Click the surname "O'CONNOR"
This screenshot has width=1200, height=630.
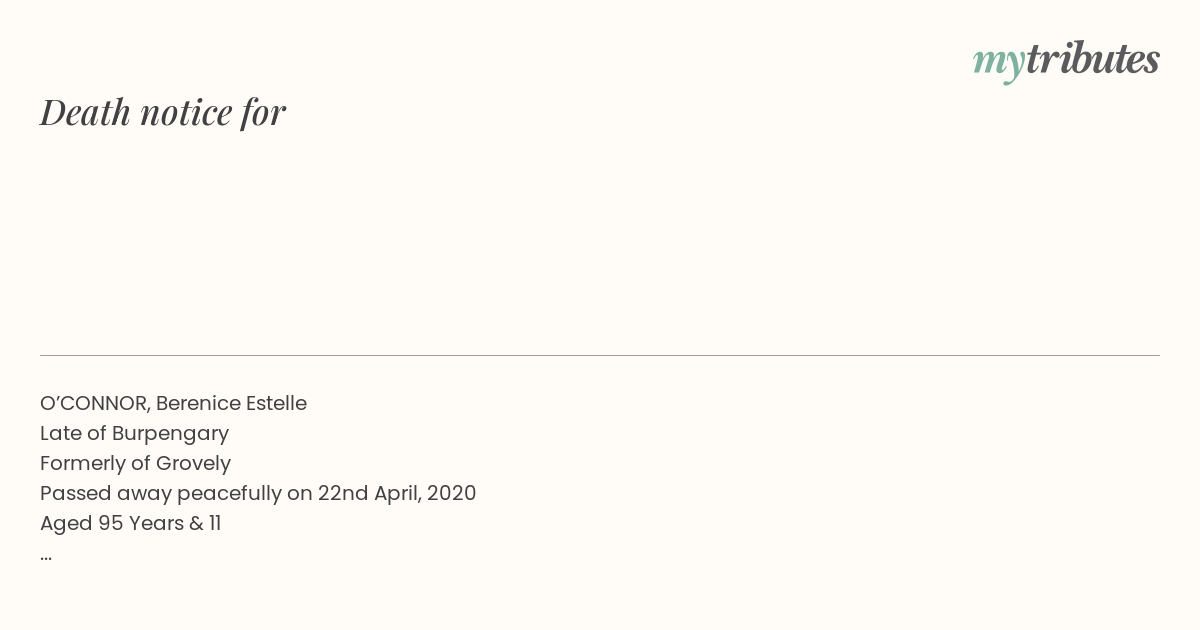pyautogui.click(x=95, y=403)
